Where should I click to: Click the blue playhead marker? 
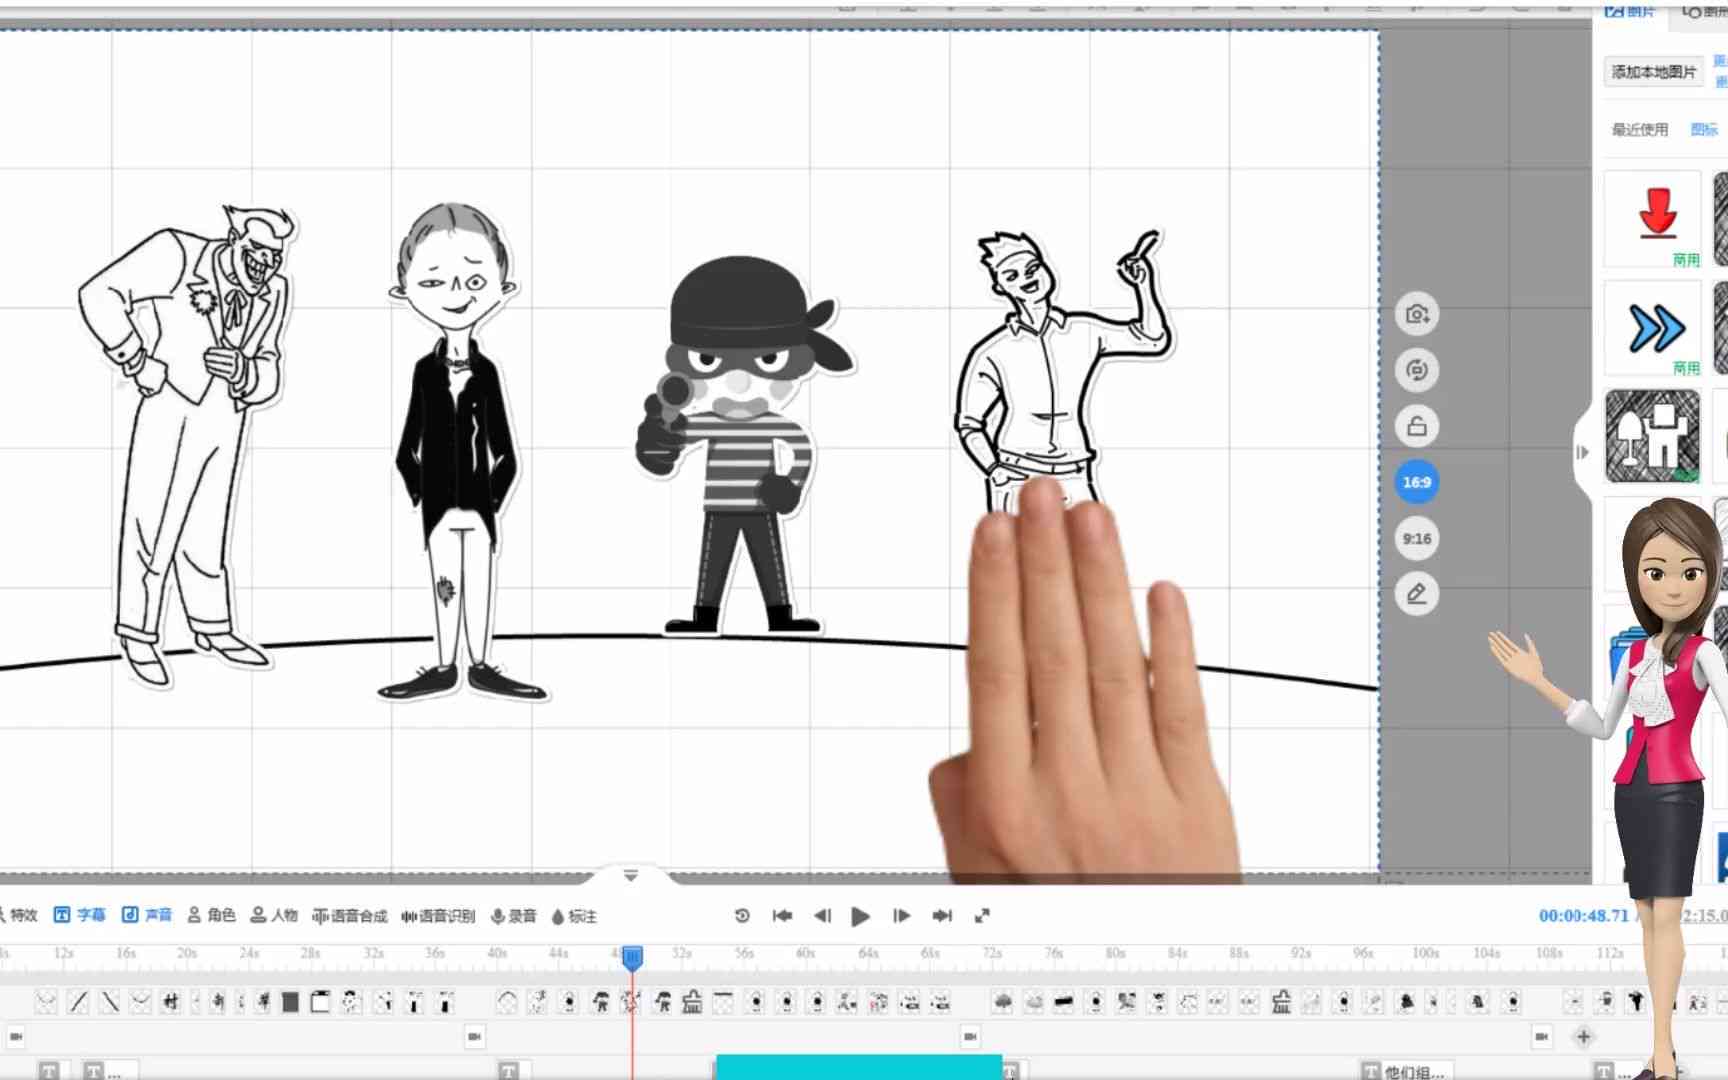pos(632,957)
